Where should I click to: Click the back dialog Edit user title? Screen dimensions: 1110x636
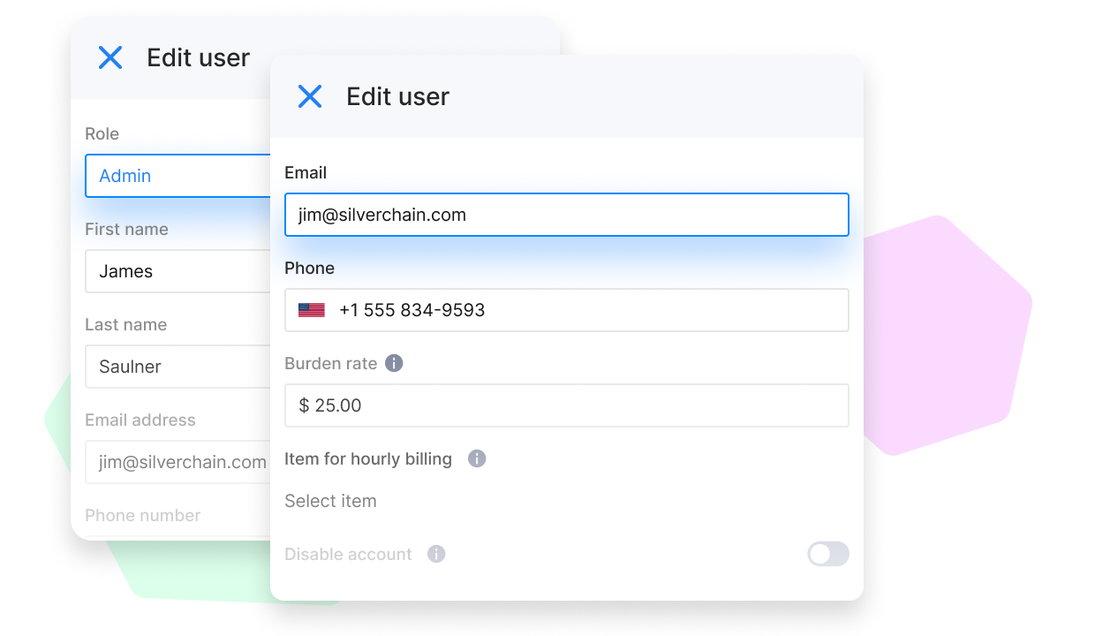(198, 57)
